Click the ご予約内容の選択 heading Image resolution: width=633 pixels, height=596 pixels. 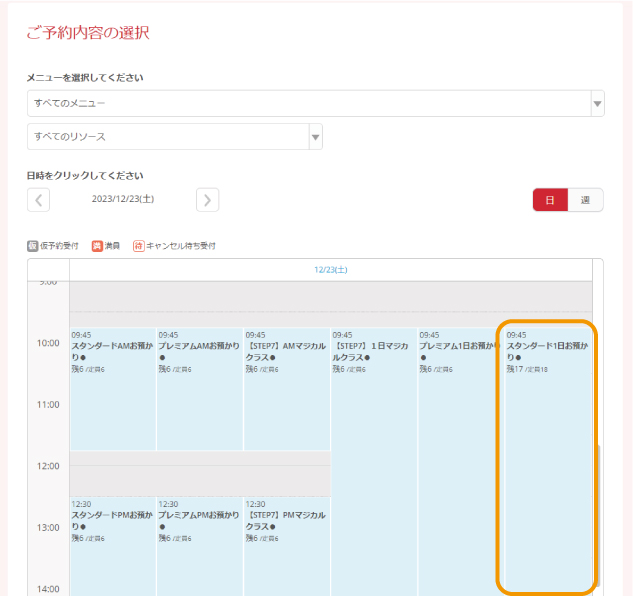pos(88,33)
